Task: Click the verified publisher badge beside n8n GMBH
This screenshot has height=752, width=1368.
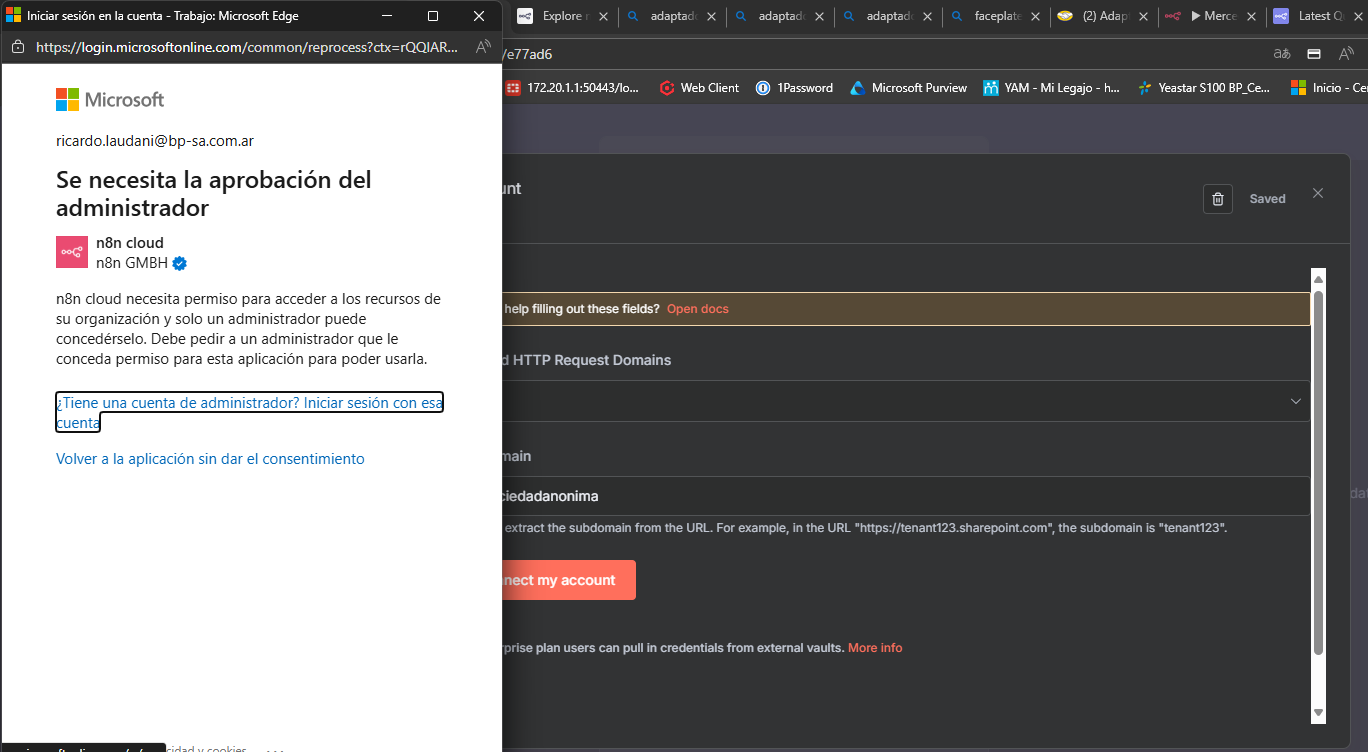Action: click(180, 263)
